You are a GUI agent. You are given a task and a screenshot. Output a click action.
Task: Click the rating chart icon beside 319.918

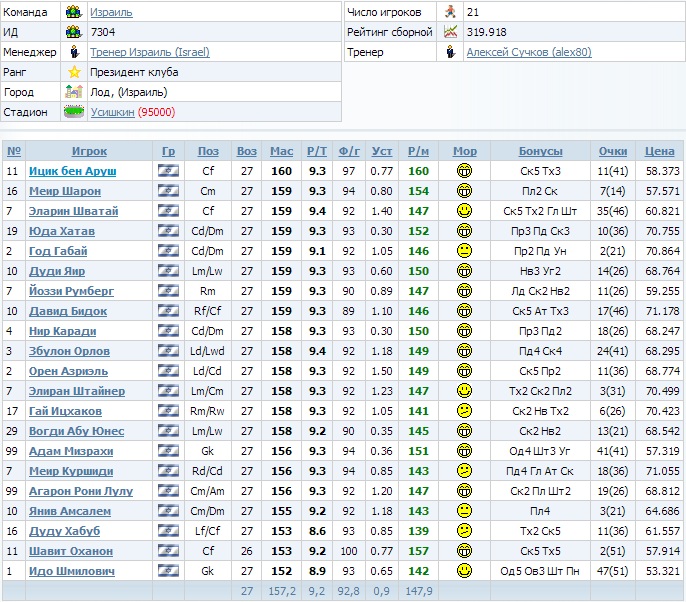pyautogui.click(x=450, y=32)
